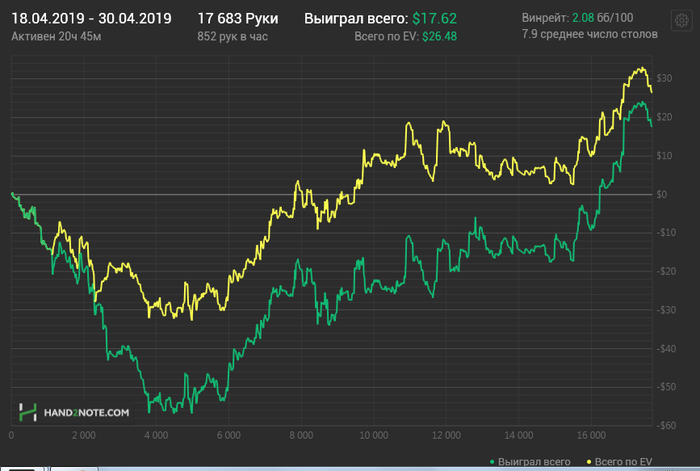Screen dimensions: 700x471
Task: Click the 'Выиграл всего:' header label
Action: click(x=356, y=18)
